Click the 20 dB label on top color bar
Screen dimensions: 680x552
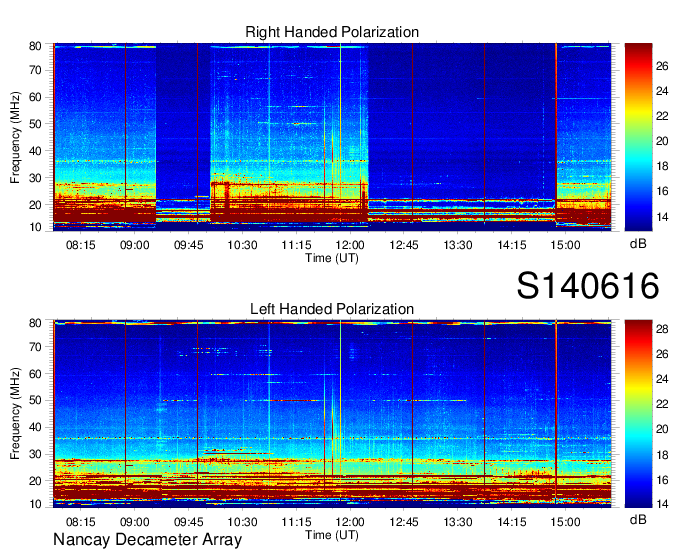coord(662,141)
